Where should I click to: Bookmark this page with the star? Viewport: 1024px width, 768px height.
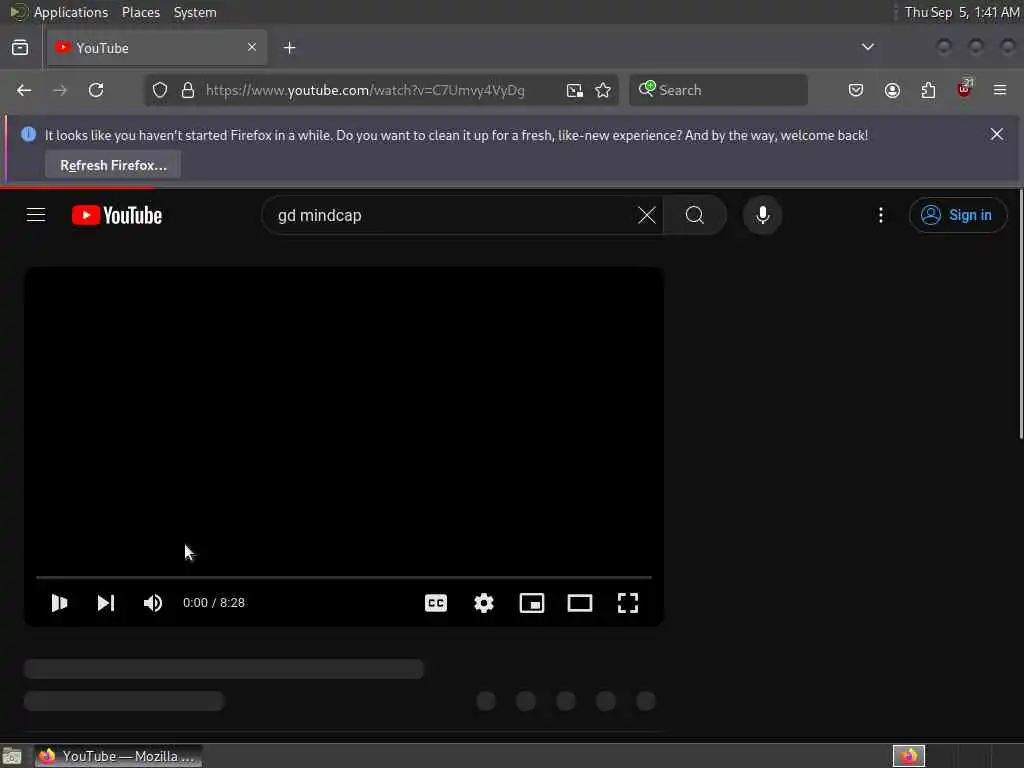point(603,90)
